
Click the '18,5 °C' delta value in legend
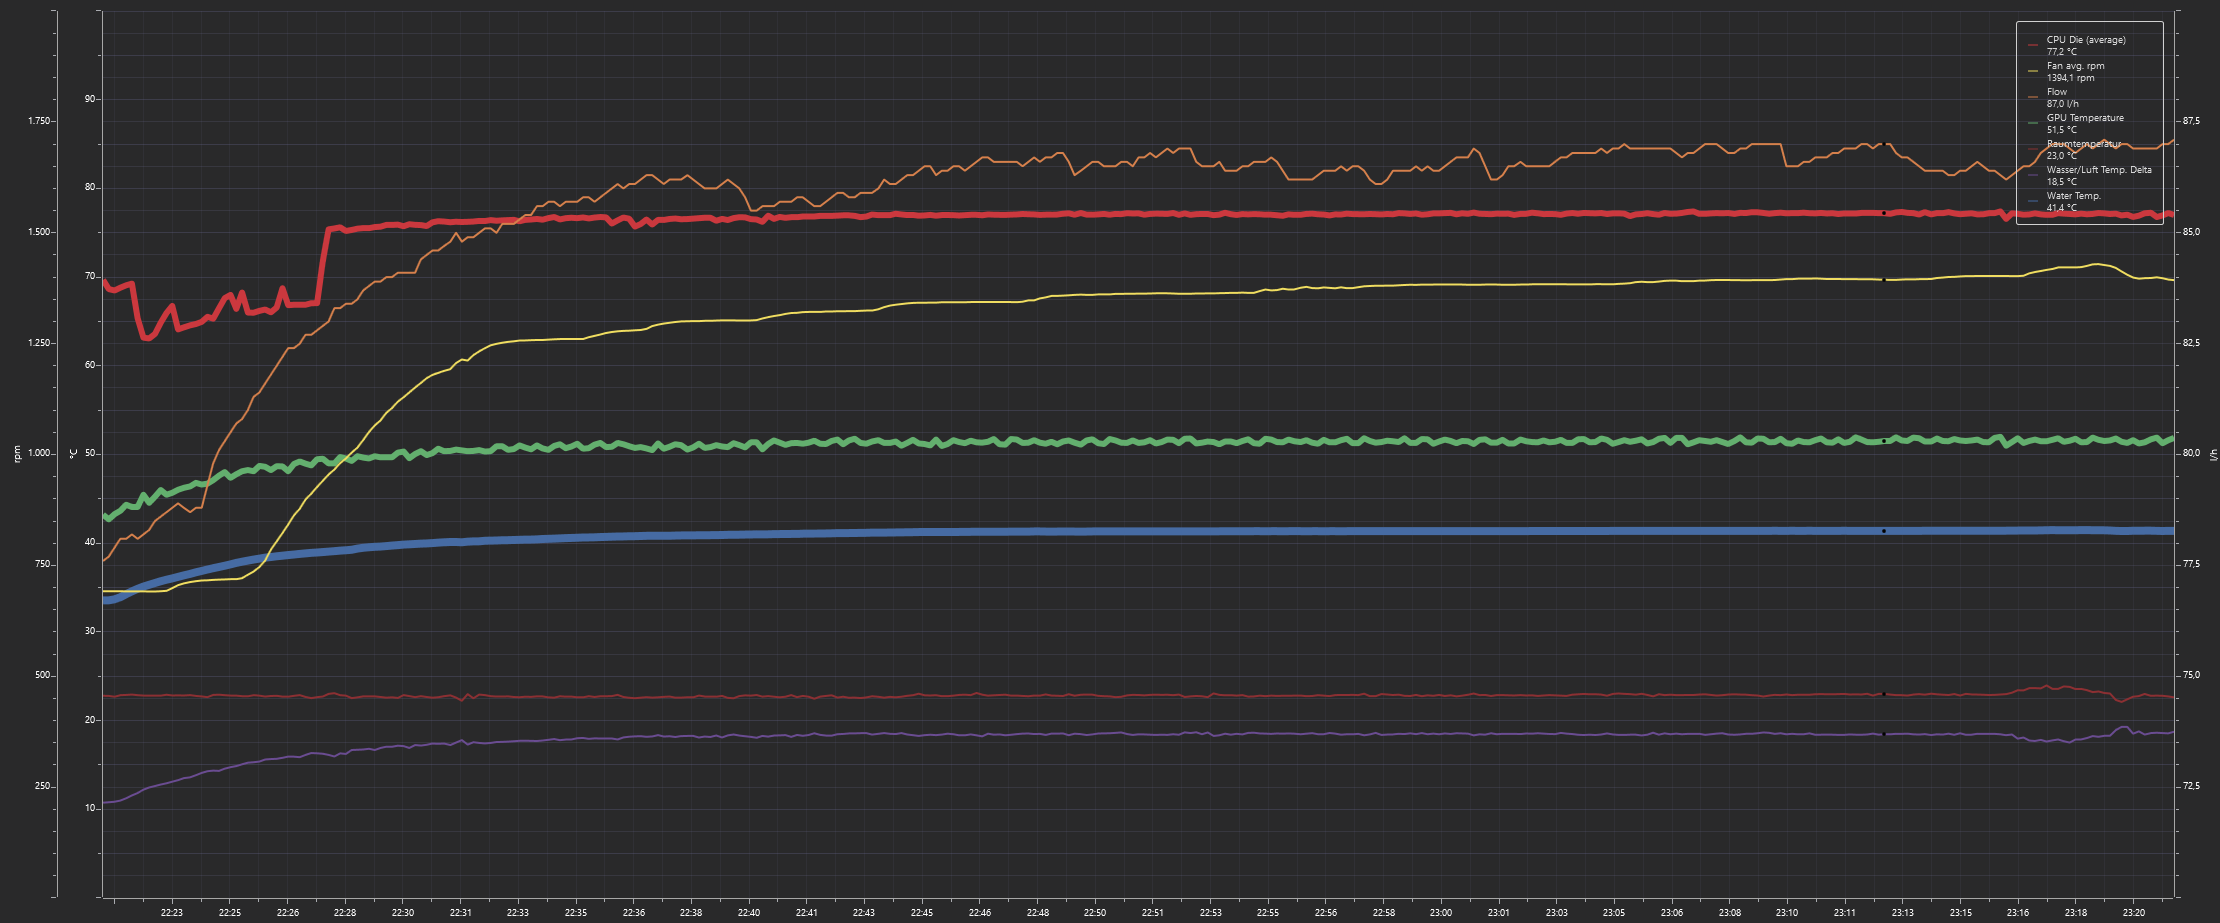click(x=2061, y=182)
